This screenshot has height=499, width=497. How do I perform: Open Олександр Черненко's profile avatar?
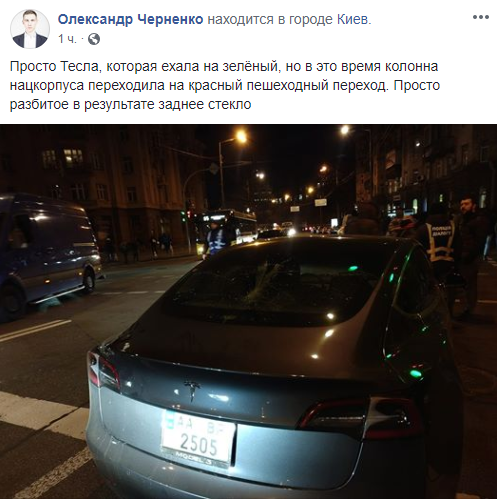[x=30, y=29]
